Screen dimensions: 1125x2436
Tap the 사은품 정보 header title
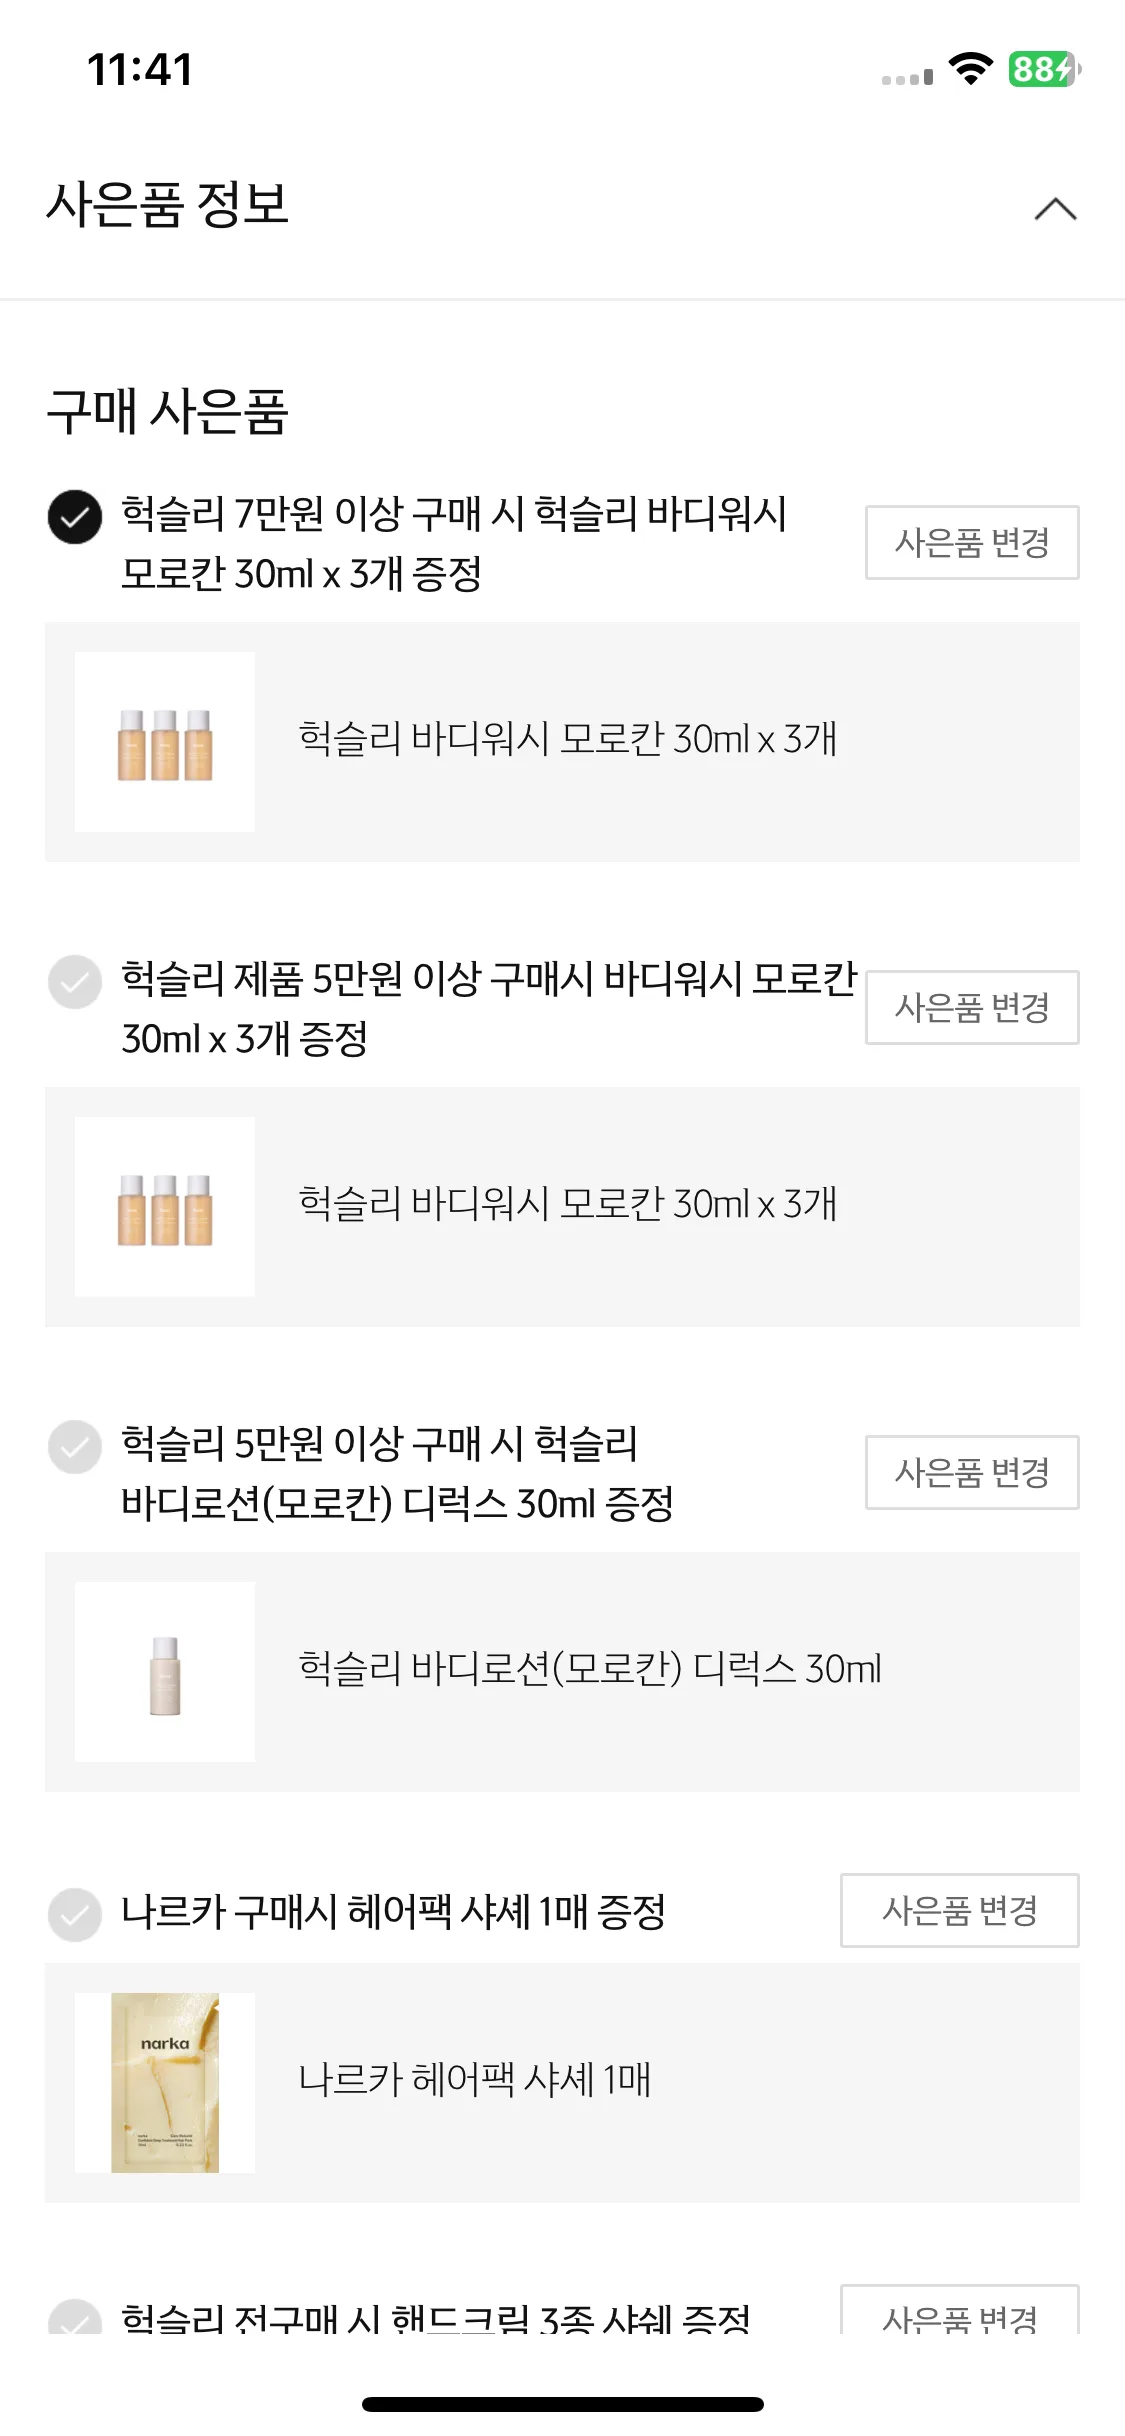tap(168, 205)
